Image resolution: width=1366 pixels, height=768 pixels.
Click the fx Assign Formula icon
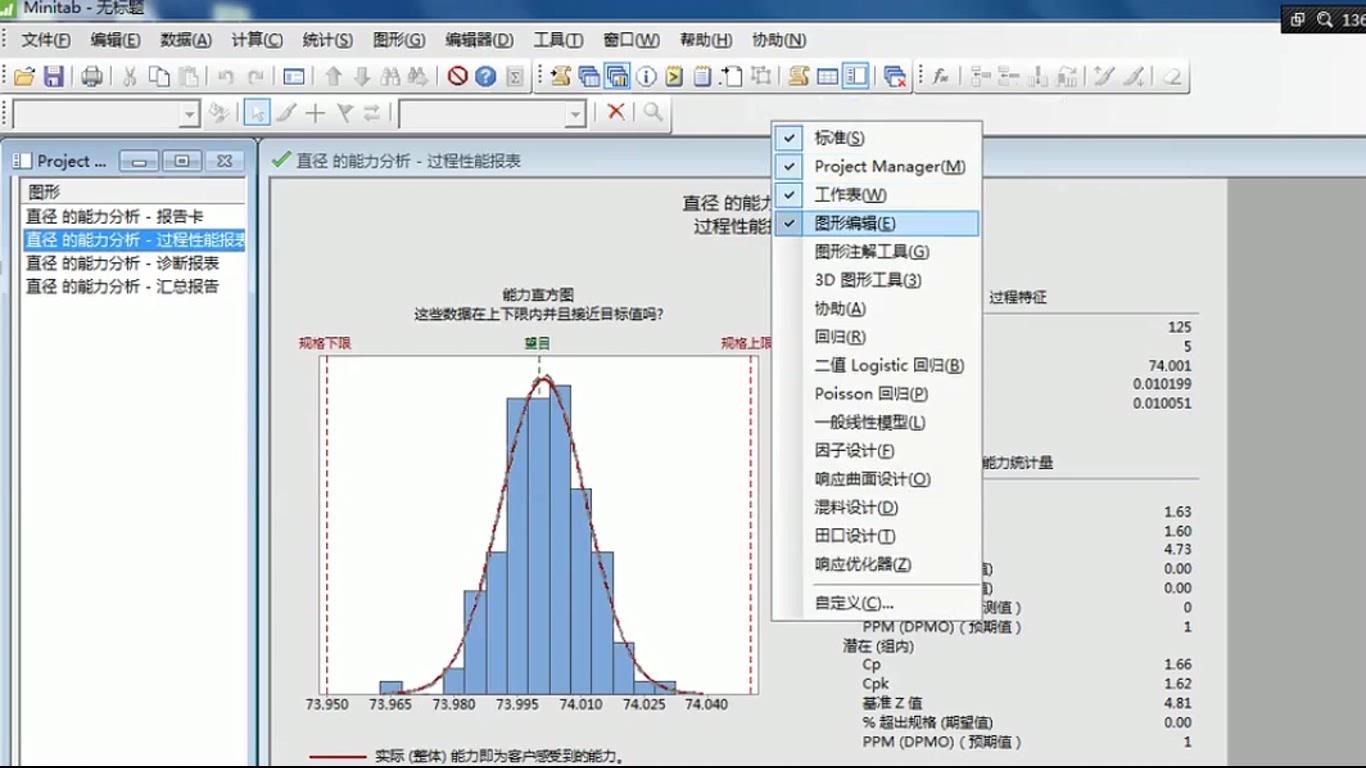pyautogui.click(x=940, y=76)
